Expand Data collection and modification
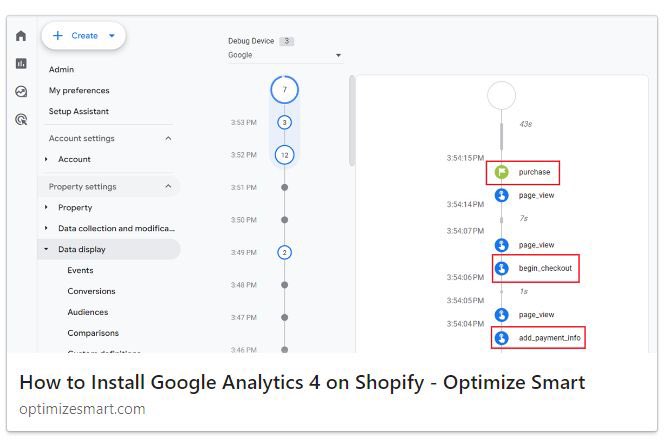The width and height of the screenshot is (664, 442). point(46,228)
